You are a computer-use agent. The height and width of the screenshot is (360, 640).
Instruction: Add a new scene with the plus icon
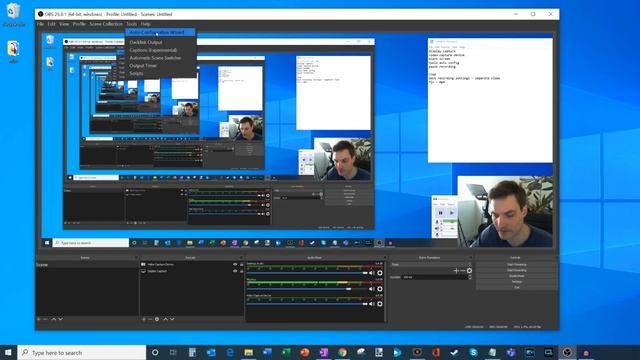pyautogui.click(x=39, y=319)
